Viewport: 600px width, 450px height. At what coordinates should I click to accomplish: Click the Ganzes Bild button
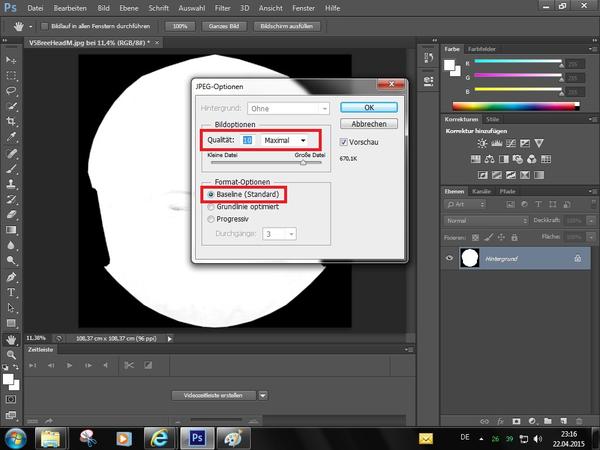[224, 26]
